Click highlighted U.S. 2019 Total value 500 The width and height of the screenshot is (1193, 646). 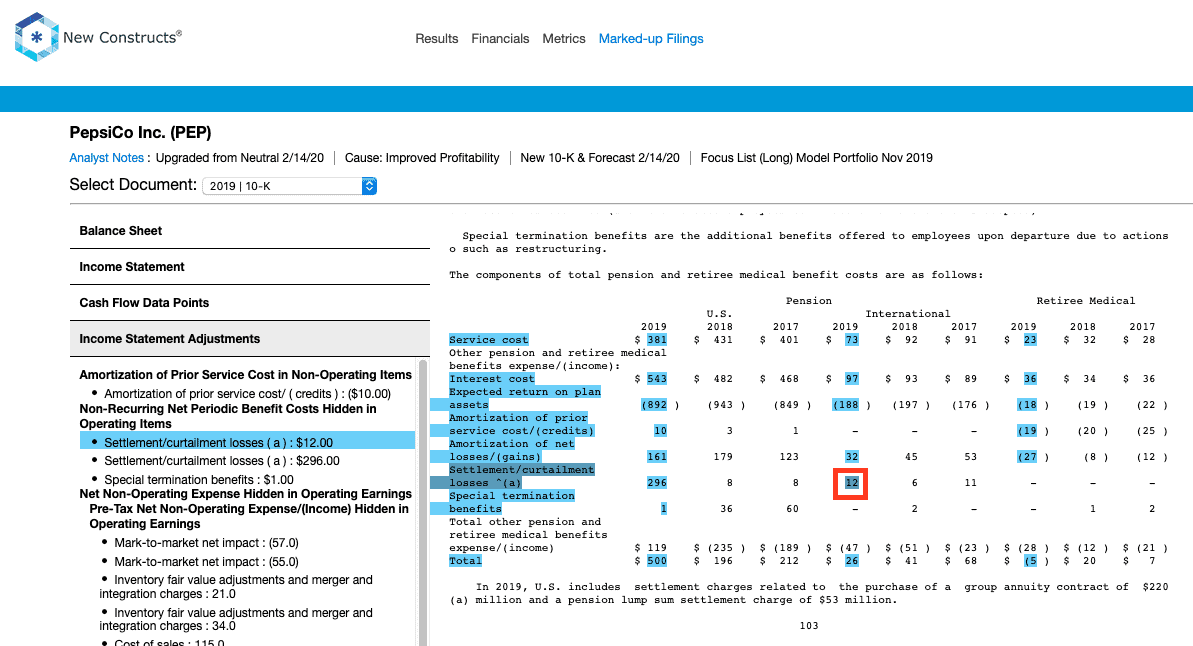(x=657, y=562)
